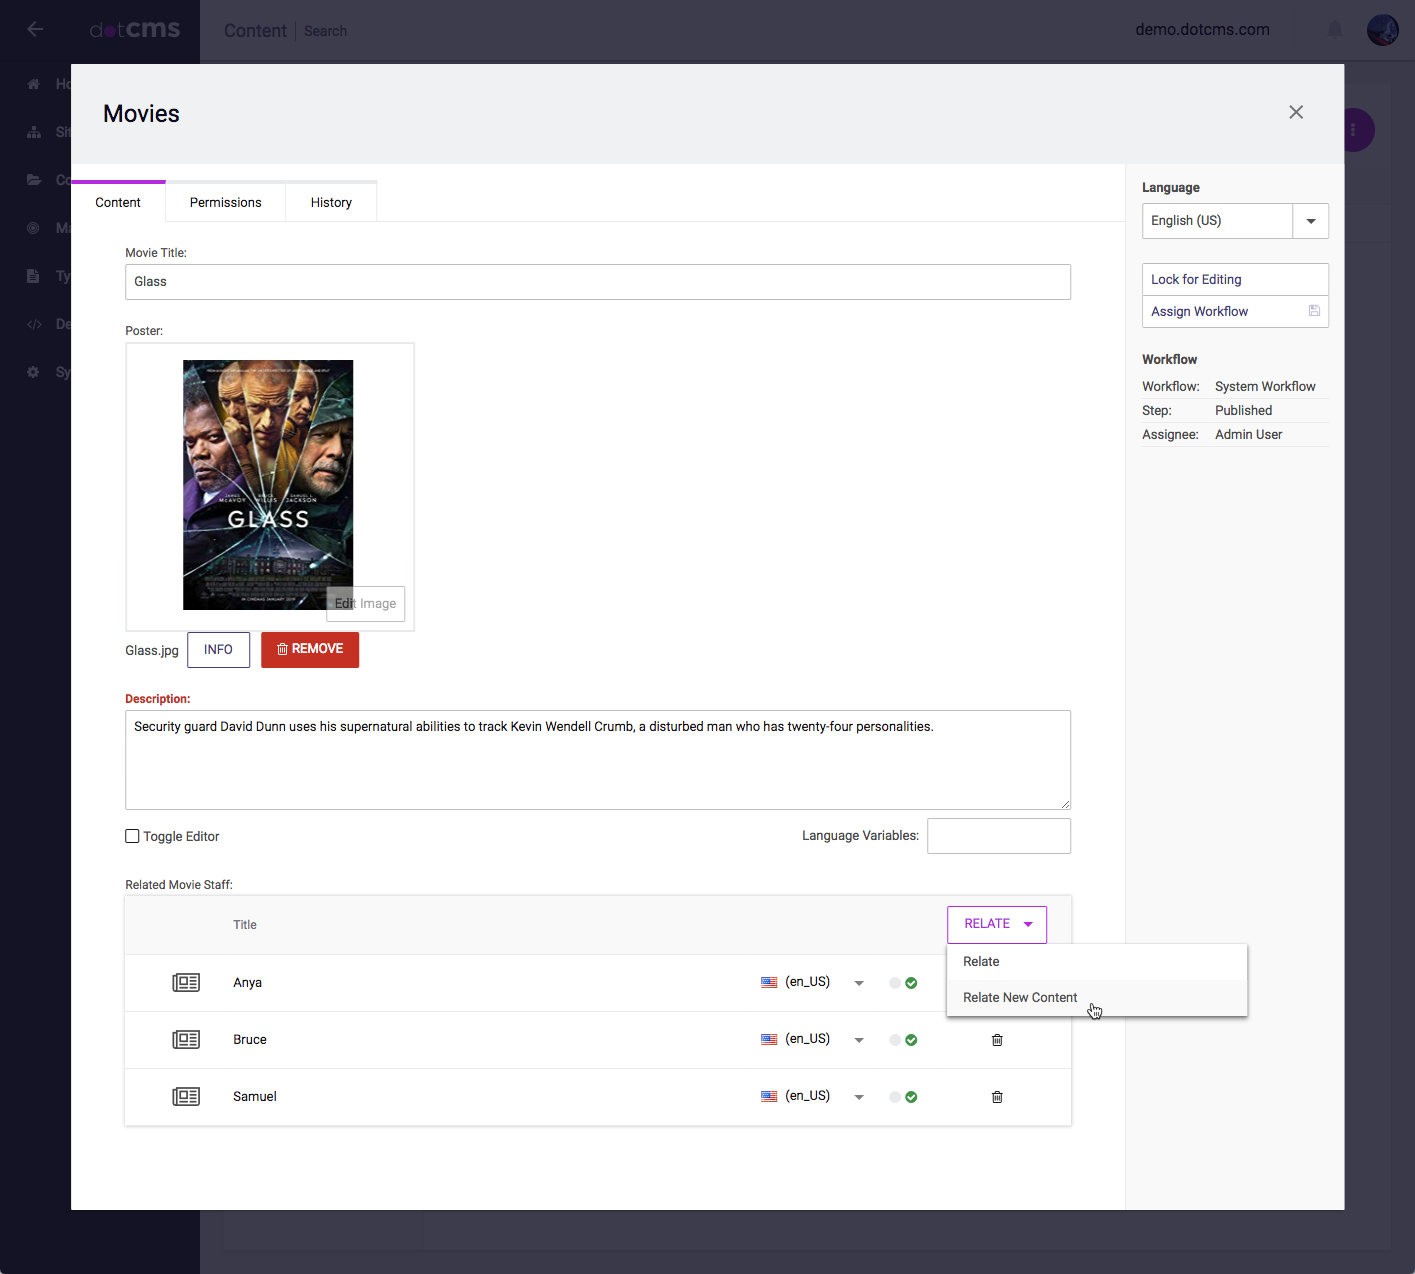Click the content icon beside Samuel
The image size is (1415, 1274).
pos(186,1097)
